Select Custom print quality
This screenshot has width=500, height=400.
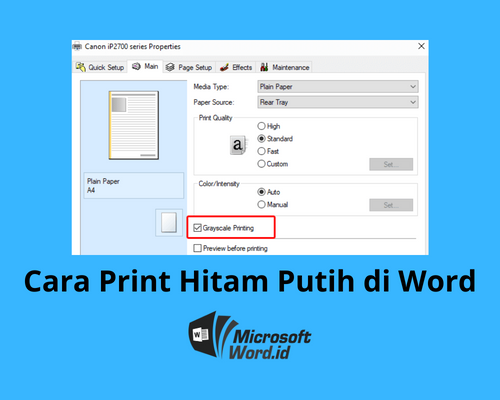273,164
